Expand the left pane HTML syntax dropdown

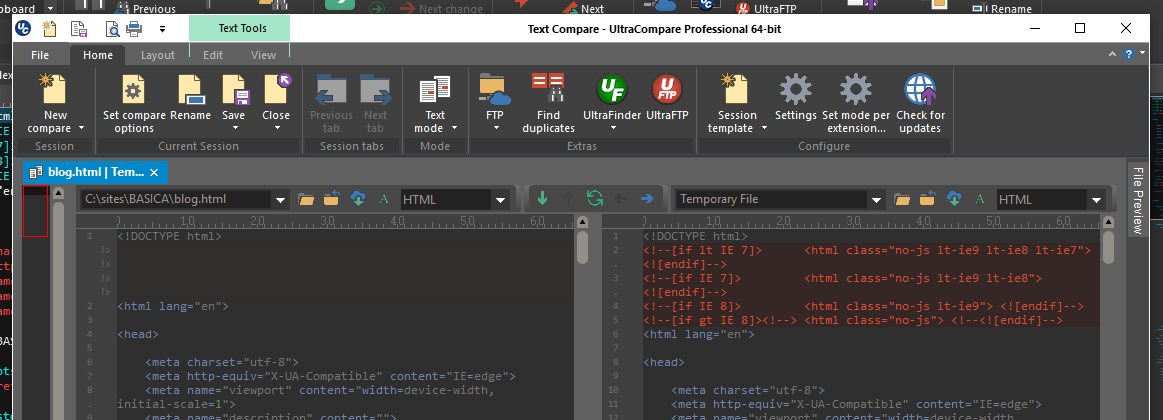(x=500, y=199)
